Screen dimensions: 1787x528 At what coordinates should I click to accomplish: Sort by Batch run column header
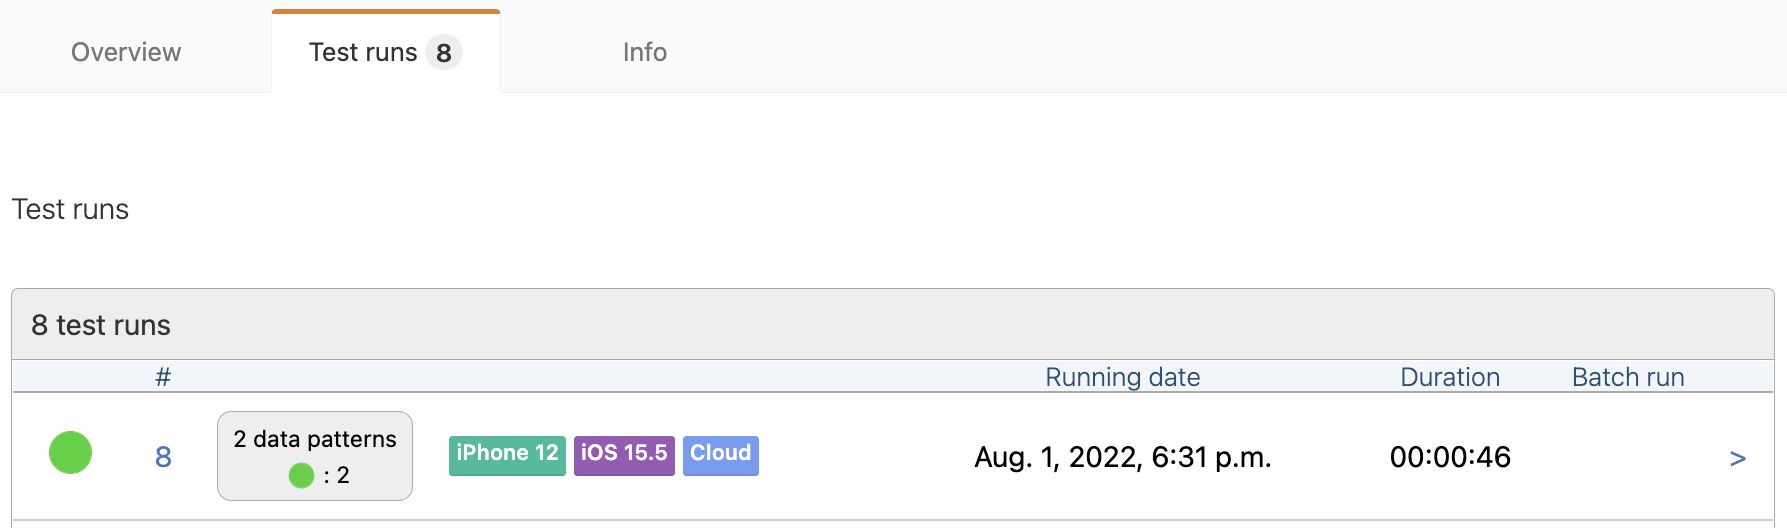point(1628,377)
